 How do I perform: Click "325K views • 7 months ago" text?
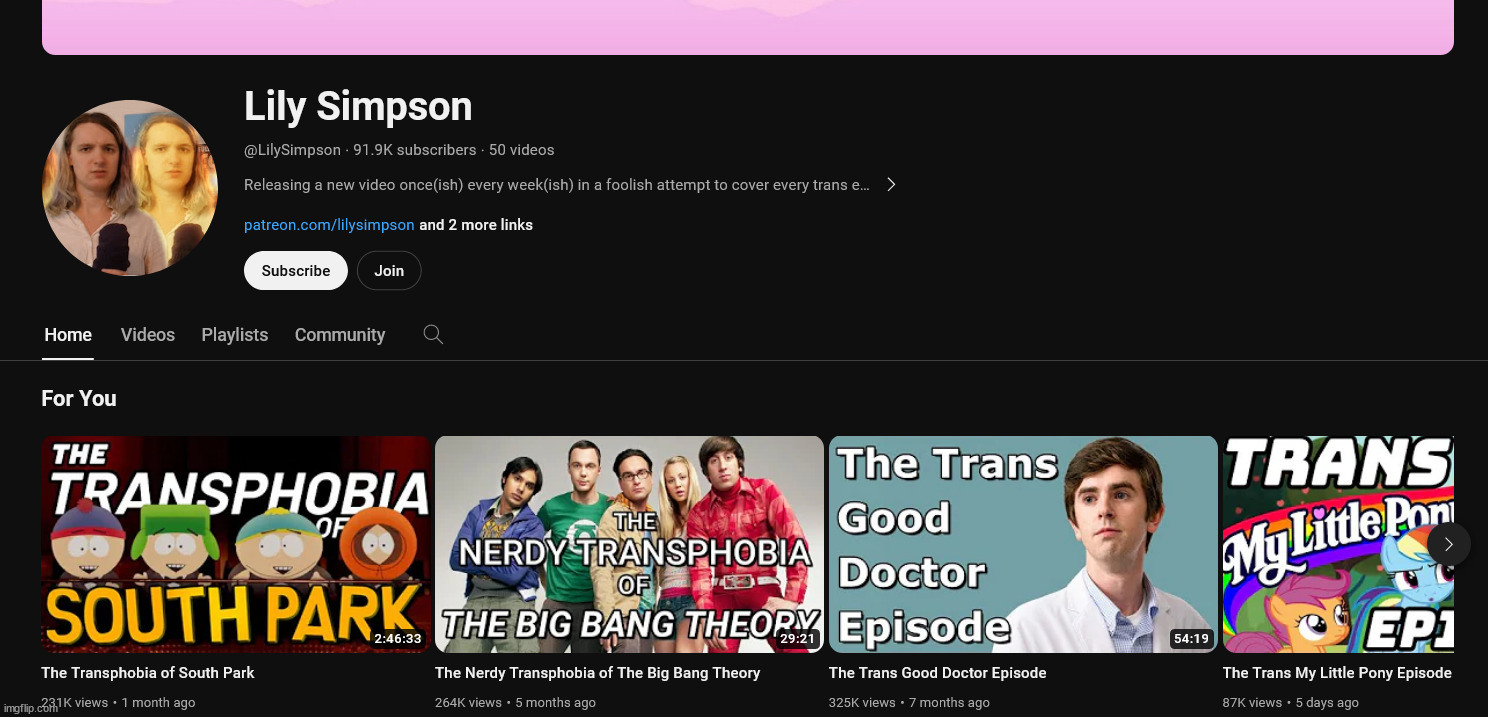click(909, 703)
